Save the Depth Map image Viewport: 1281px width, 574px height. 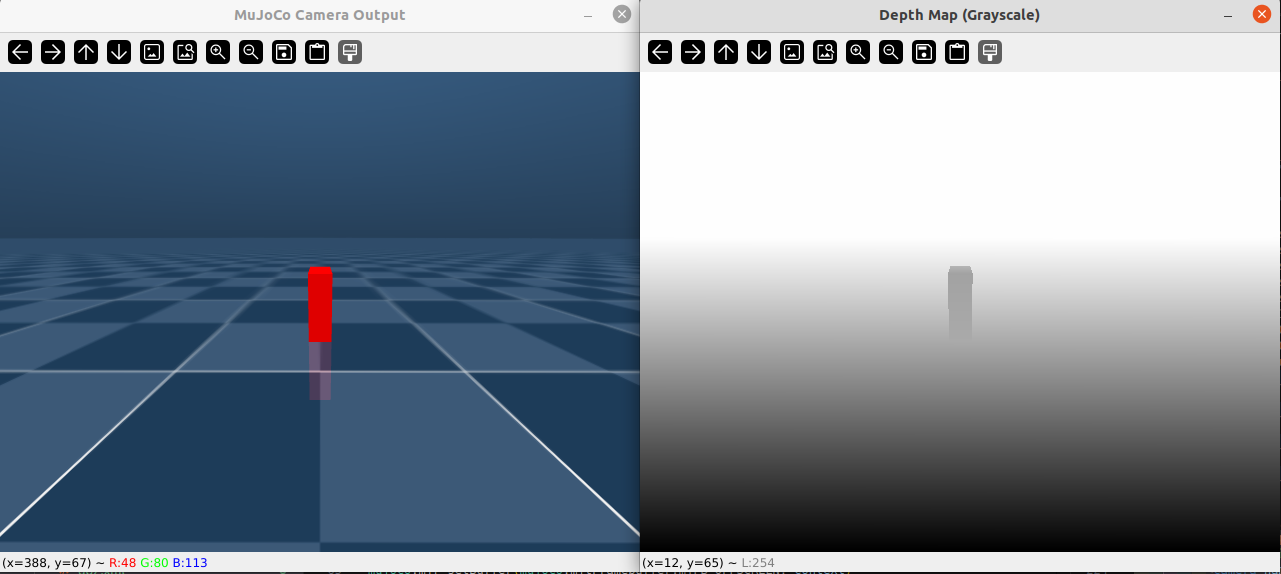click(x=924, y=52)
